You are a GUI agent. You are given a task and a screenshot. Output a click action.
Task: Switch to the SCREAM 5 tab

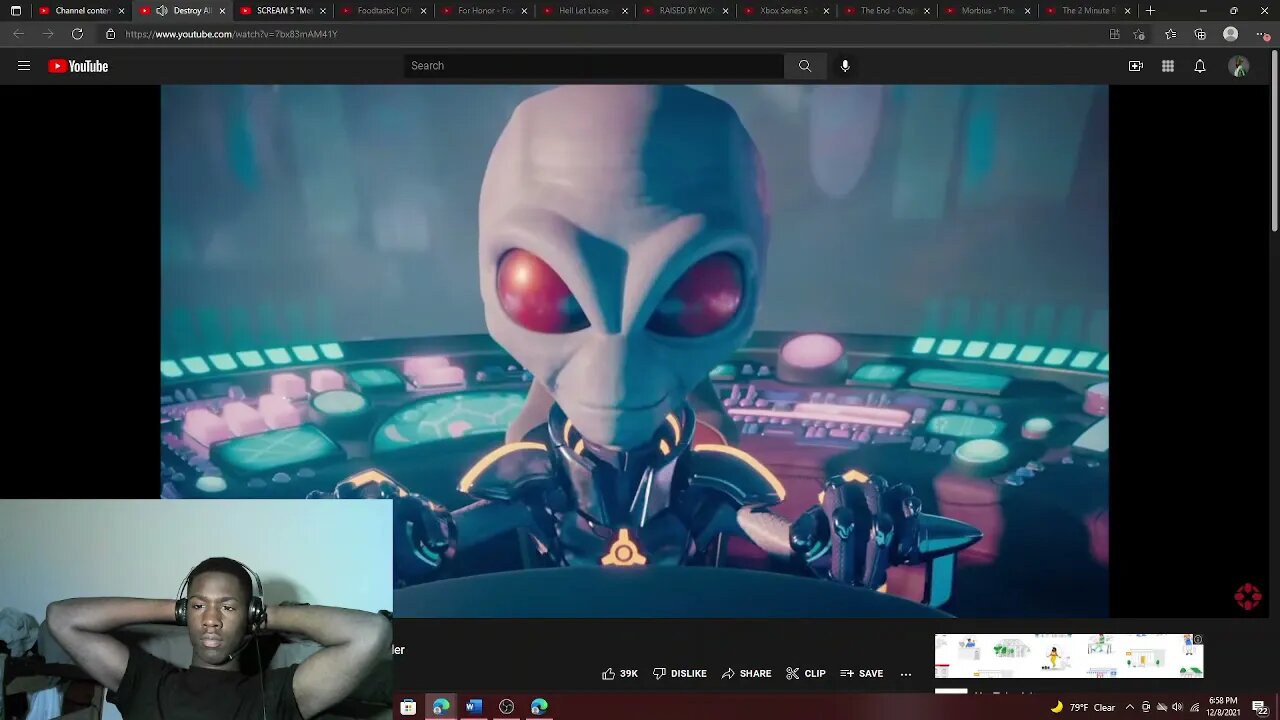[283, 11]
